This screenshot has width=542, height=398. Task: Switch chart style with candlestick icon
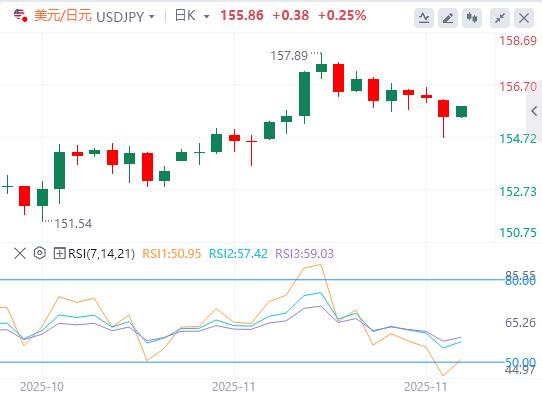click(472, 18)
